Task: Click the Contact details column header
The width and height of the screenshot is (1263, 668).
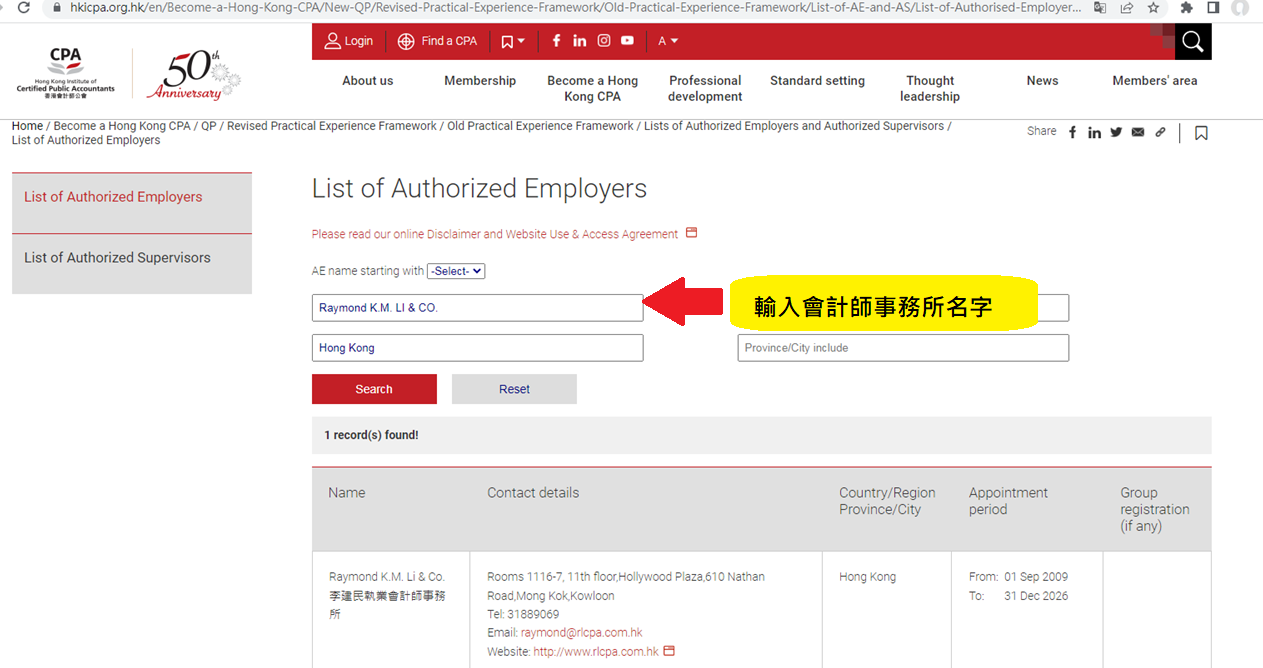Action: (533, 493)
